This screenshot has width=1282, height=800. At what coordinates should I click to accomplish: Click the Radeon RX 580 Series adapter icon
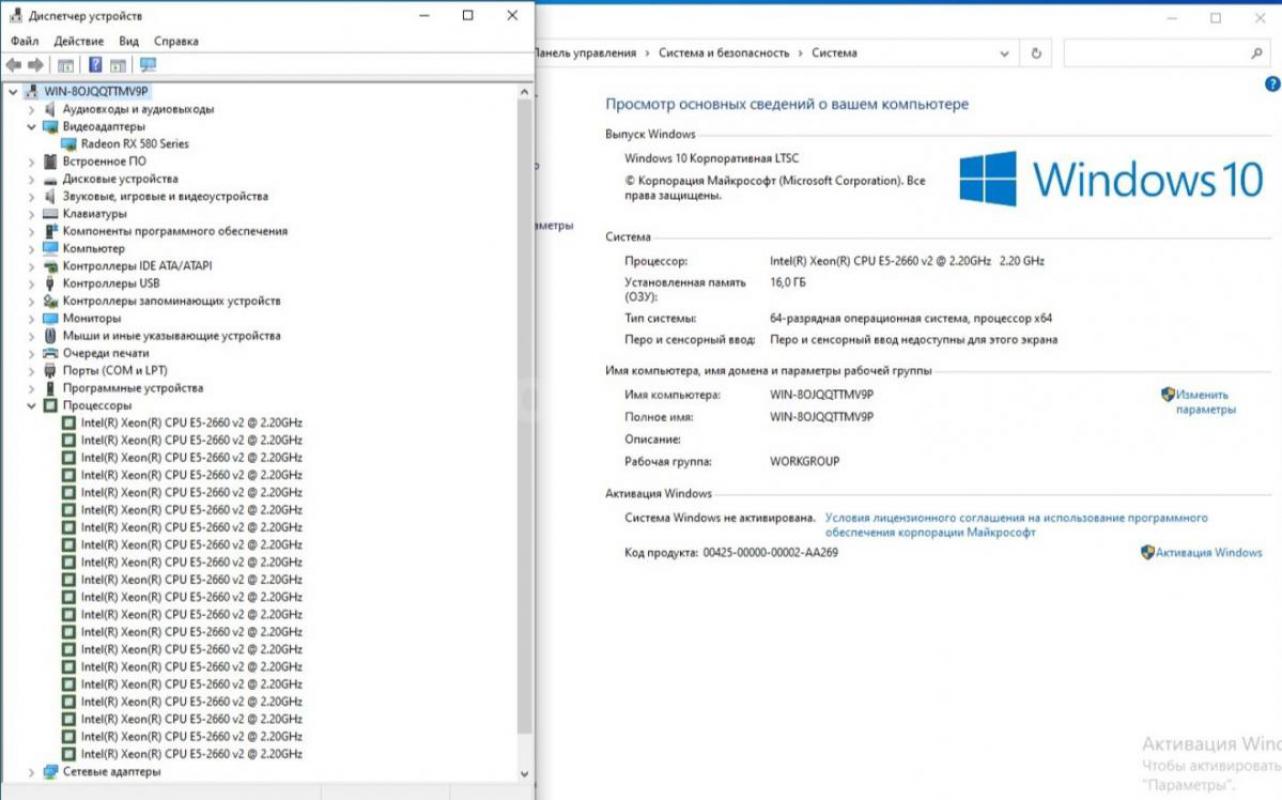click(69, 144)
